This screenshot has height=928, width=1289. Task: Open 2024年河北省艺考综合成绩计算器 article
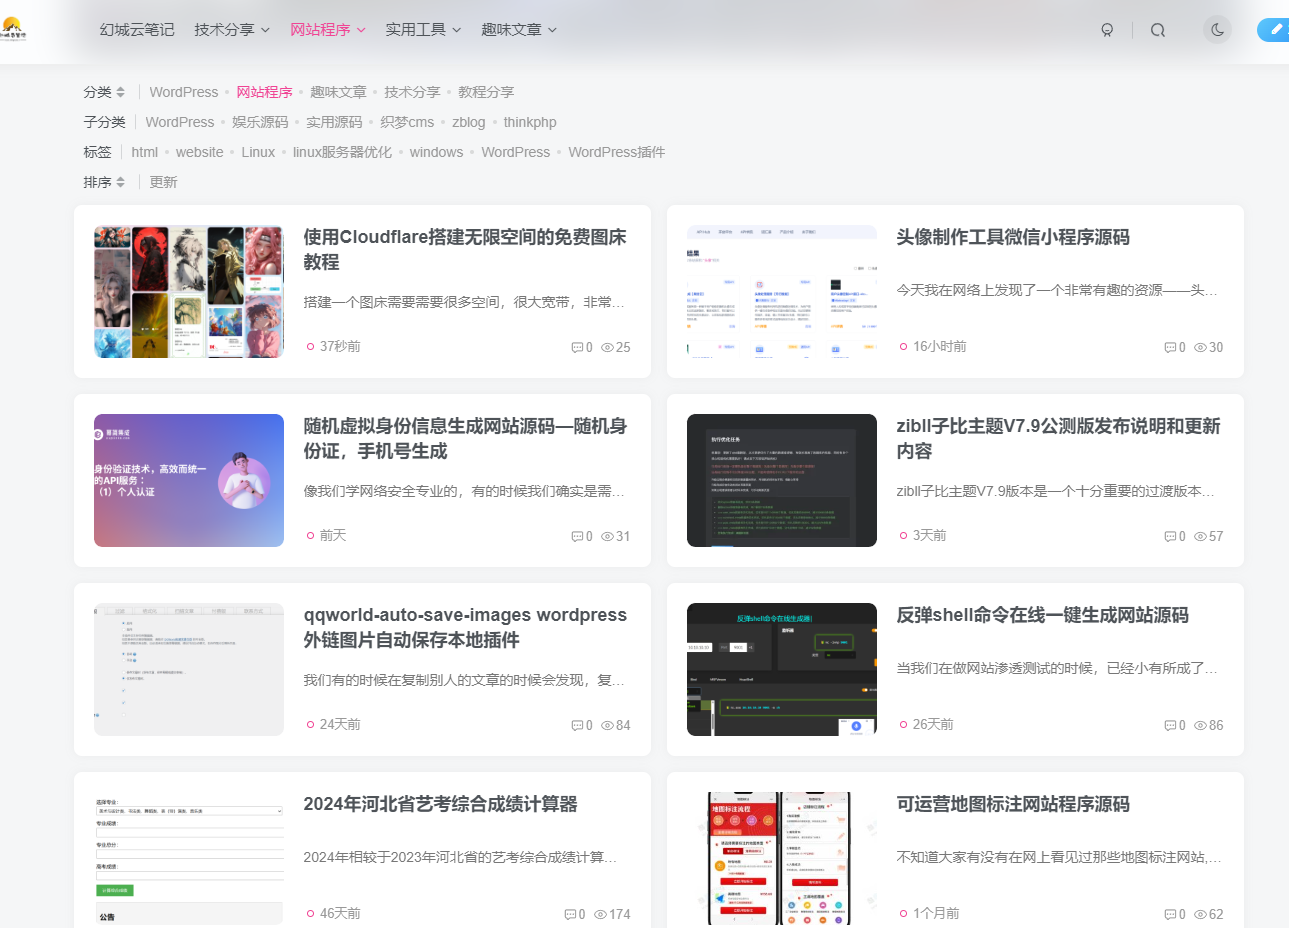click(x=440, y=804)
